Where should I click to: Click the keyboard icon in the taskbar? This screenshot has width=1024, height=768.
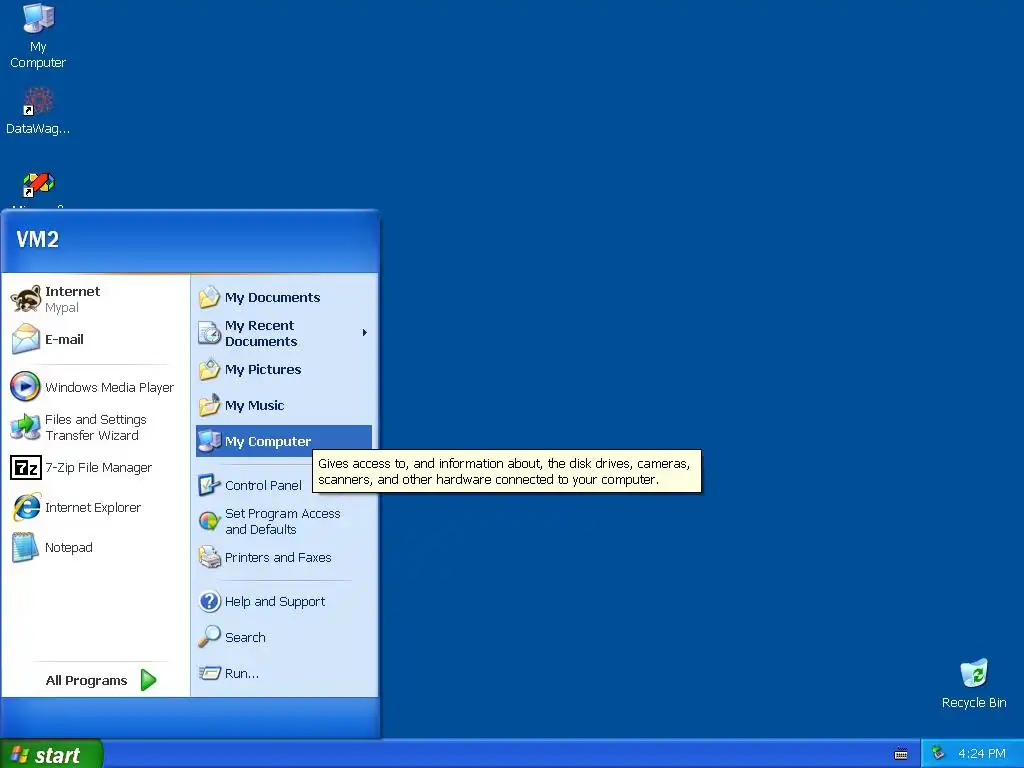click(x=901, y=754)
